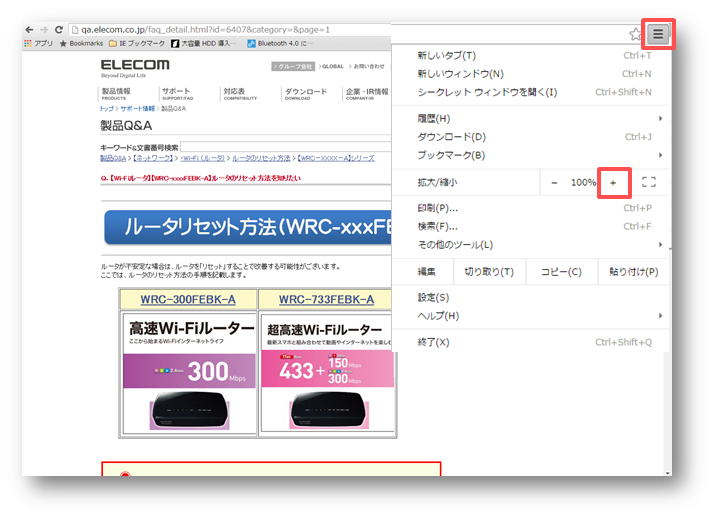The width and height of the screenshot is (714, 518).
Task: Click the WRC-733FEBK-A model link
Action: 326,300
